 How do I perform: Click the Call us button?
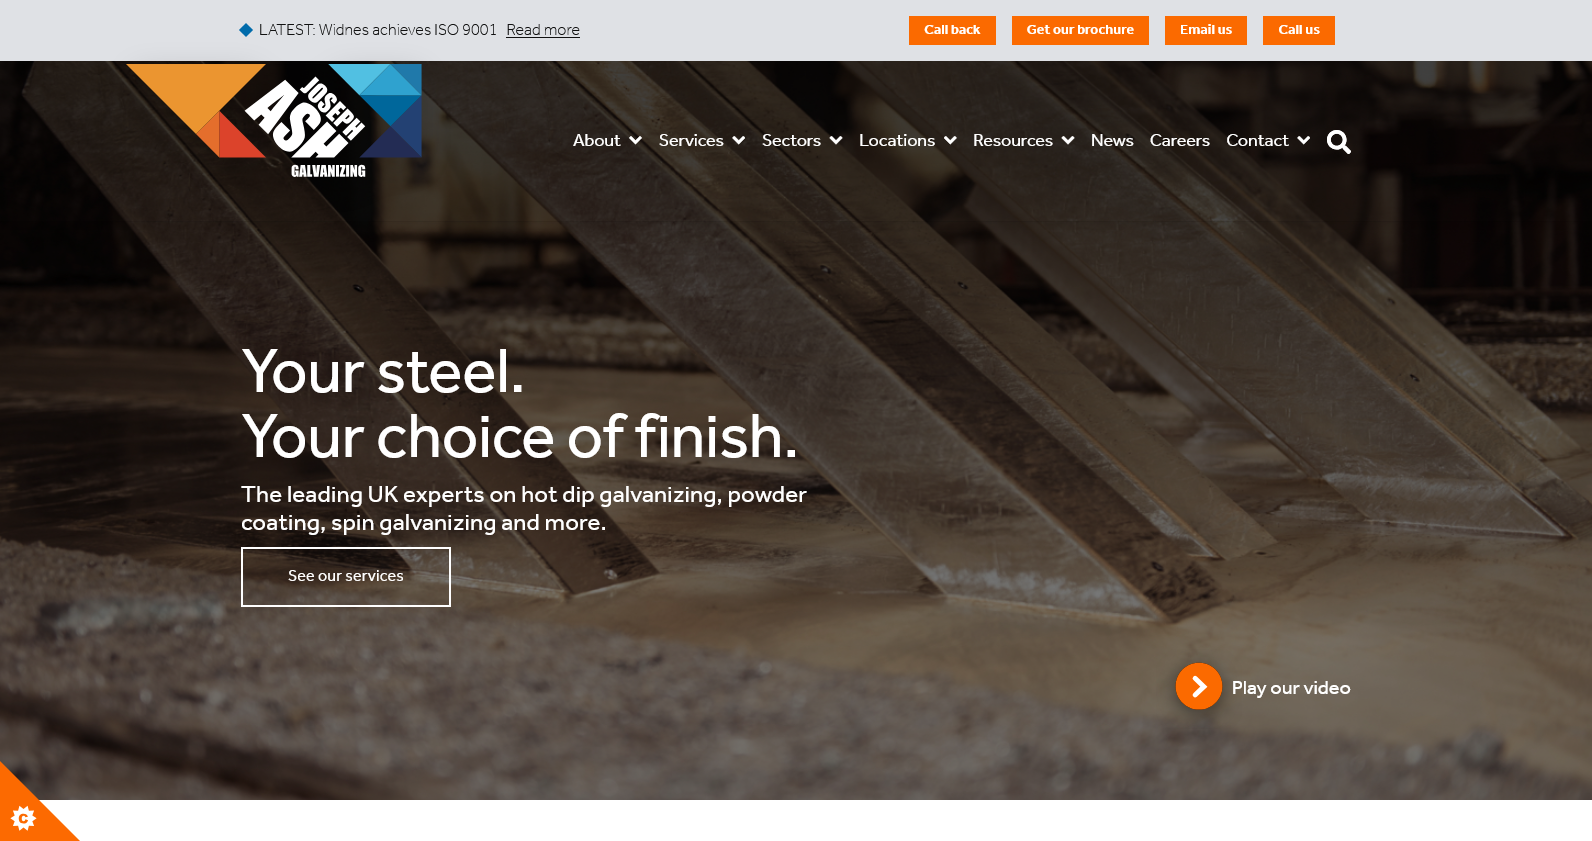point(1299,30)
